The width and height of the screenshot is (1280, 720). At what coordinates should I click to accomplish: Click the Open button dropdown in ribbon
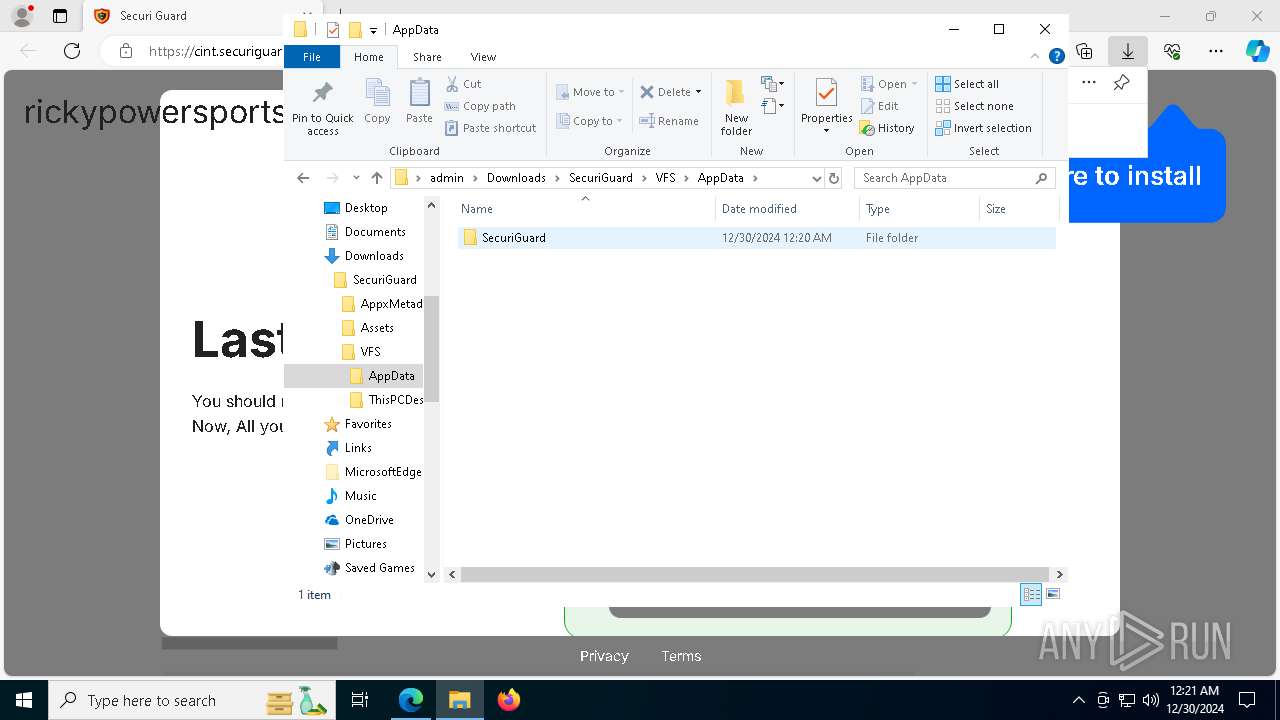click(x=888, y=84)
